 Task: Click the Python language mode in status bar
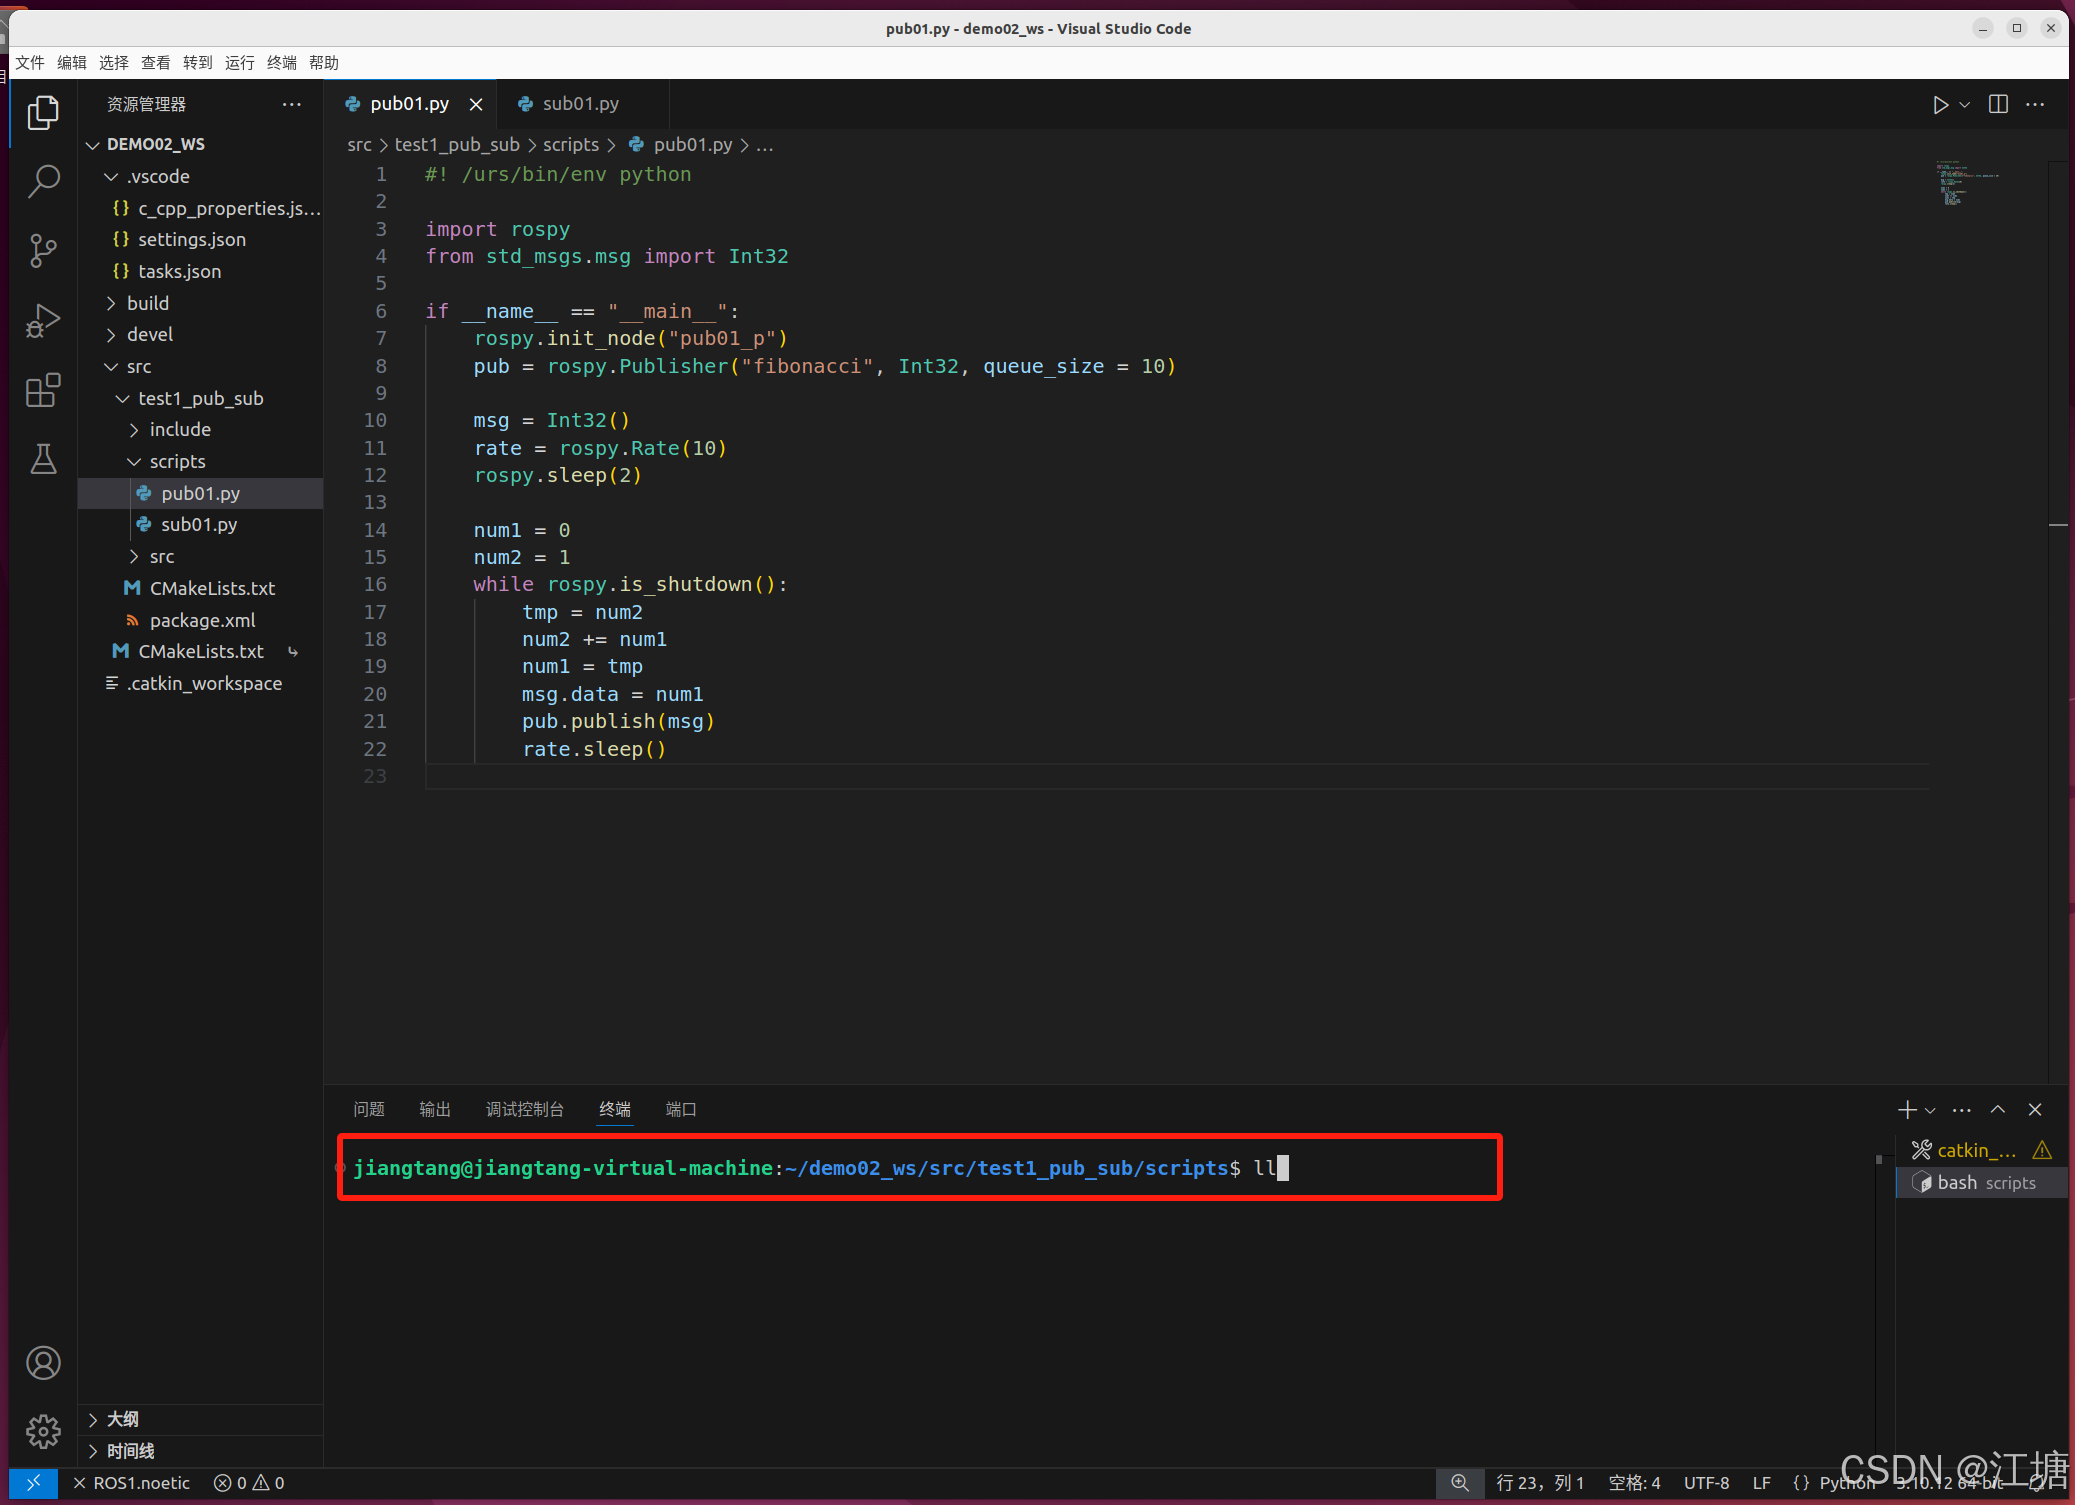(x=1846, y=1483)
